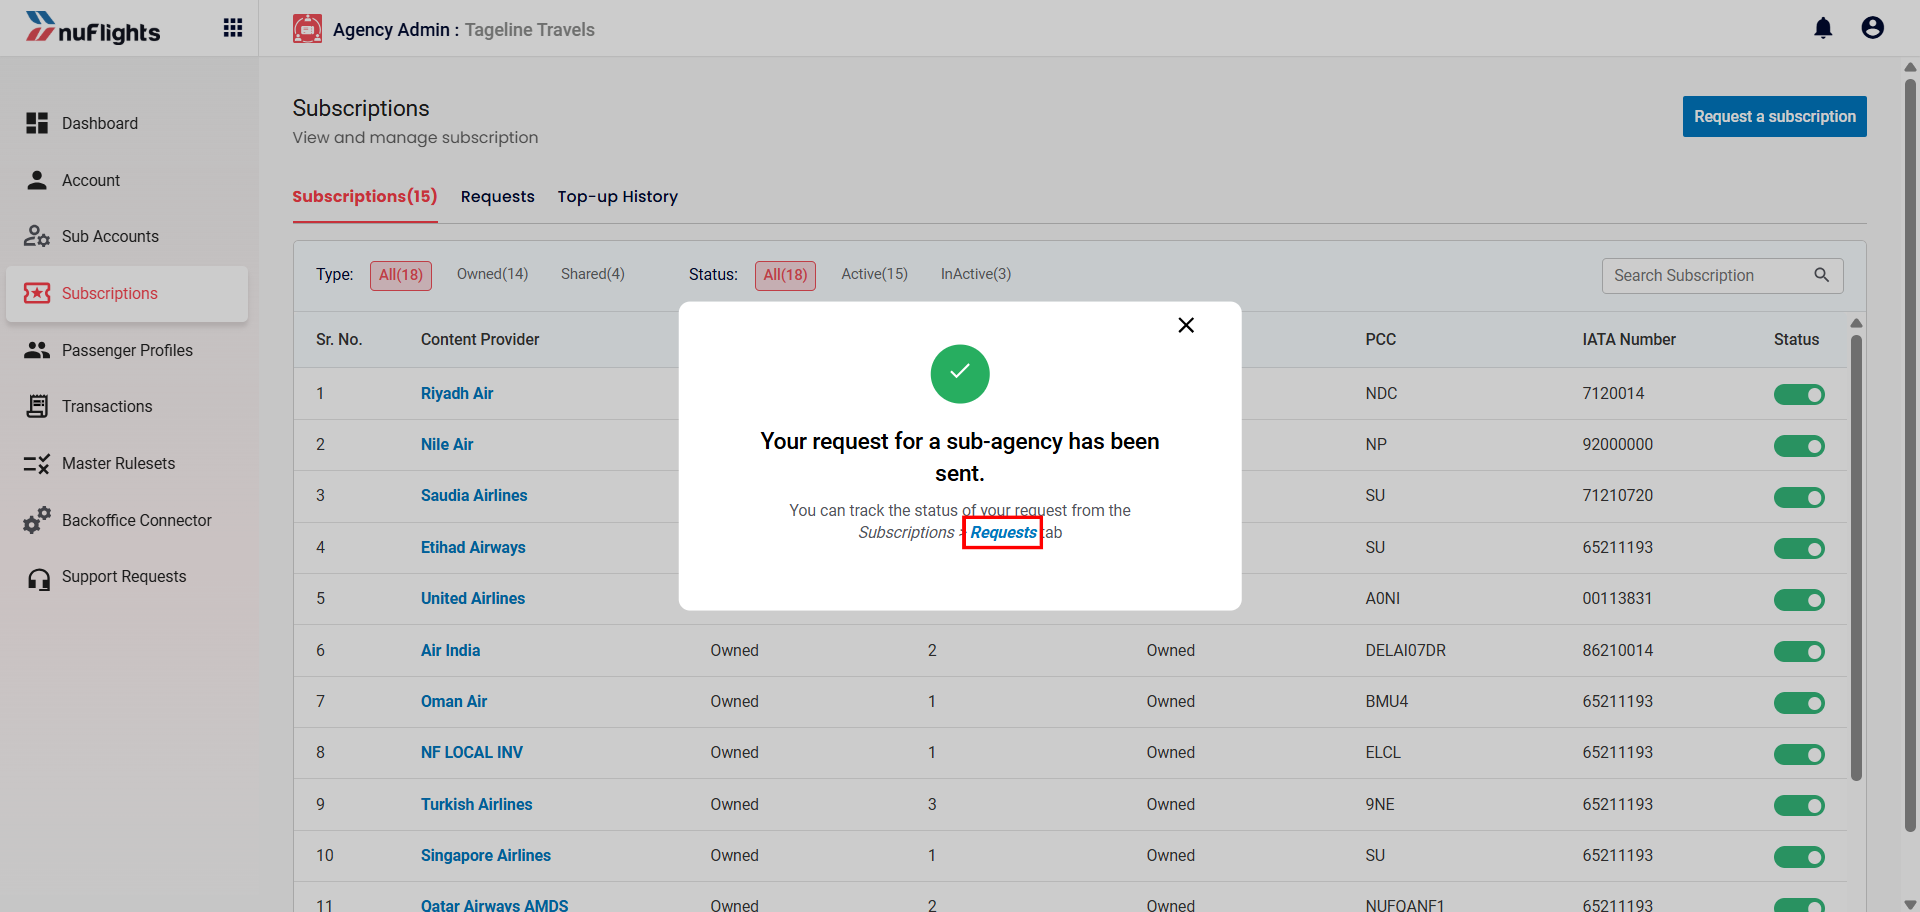Viewport: 1920px width, 912px height.
Task: Click the table's inner scrollbar
Action: [x=1856, y=557]
